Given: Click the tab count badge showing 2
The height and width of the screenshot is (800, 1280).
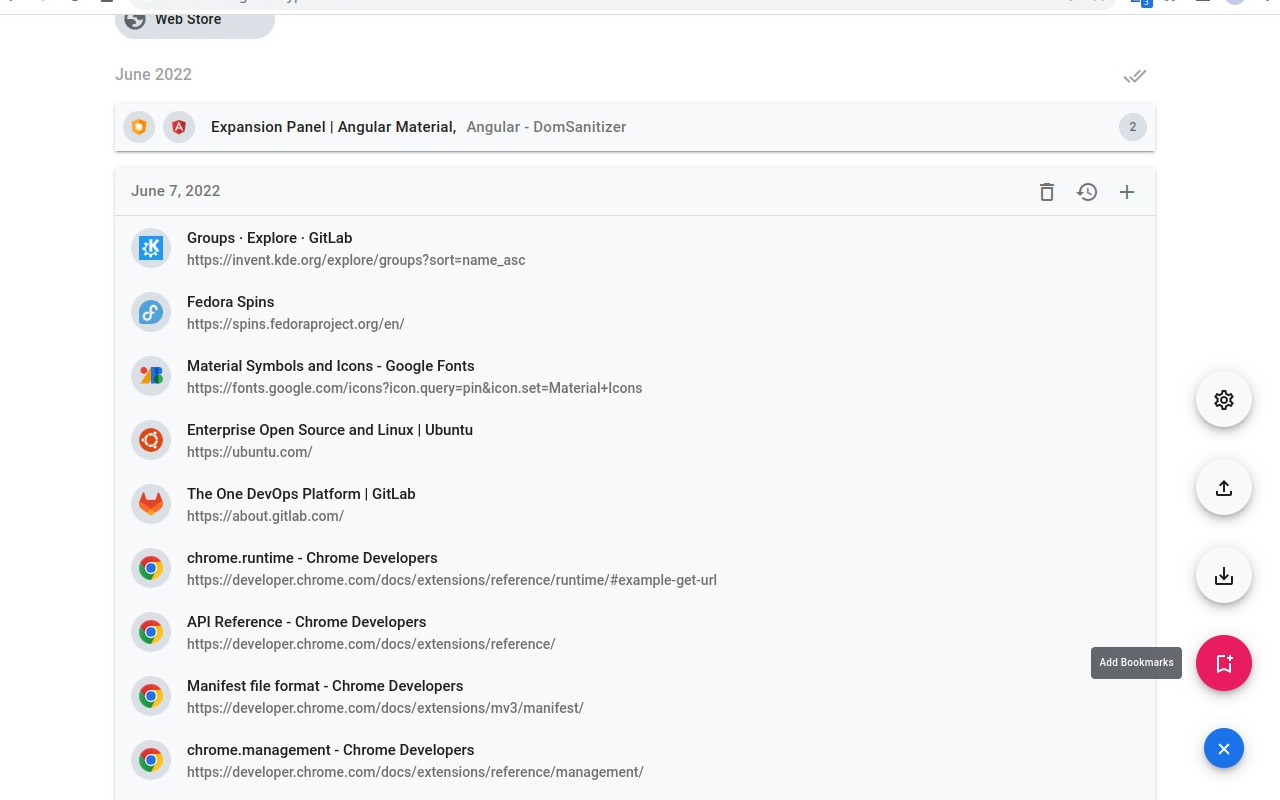Looking at the screenshot, I should [x=1133, y=127].
